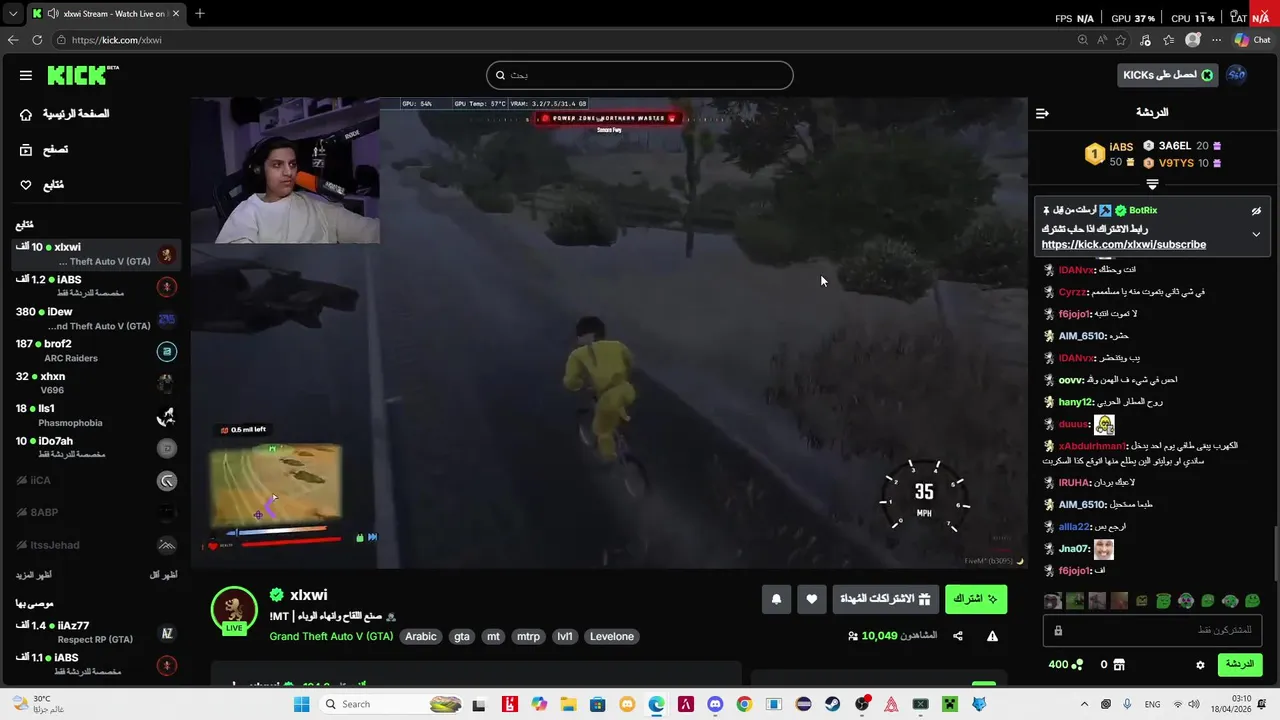Click browser back arrow
Viewport: 1280px width, 720px height.
13,40
